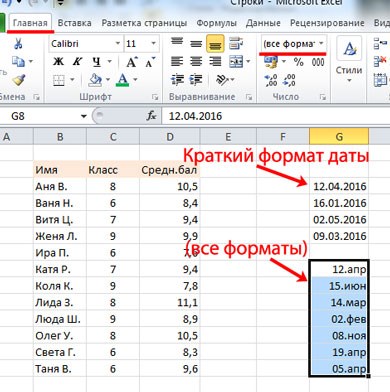Decrease decimal places icon
390x392 pixels.
coord(289,80)
